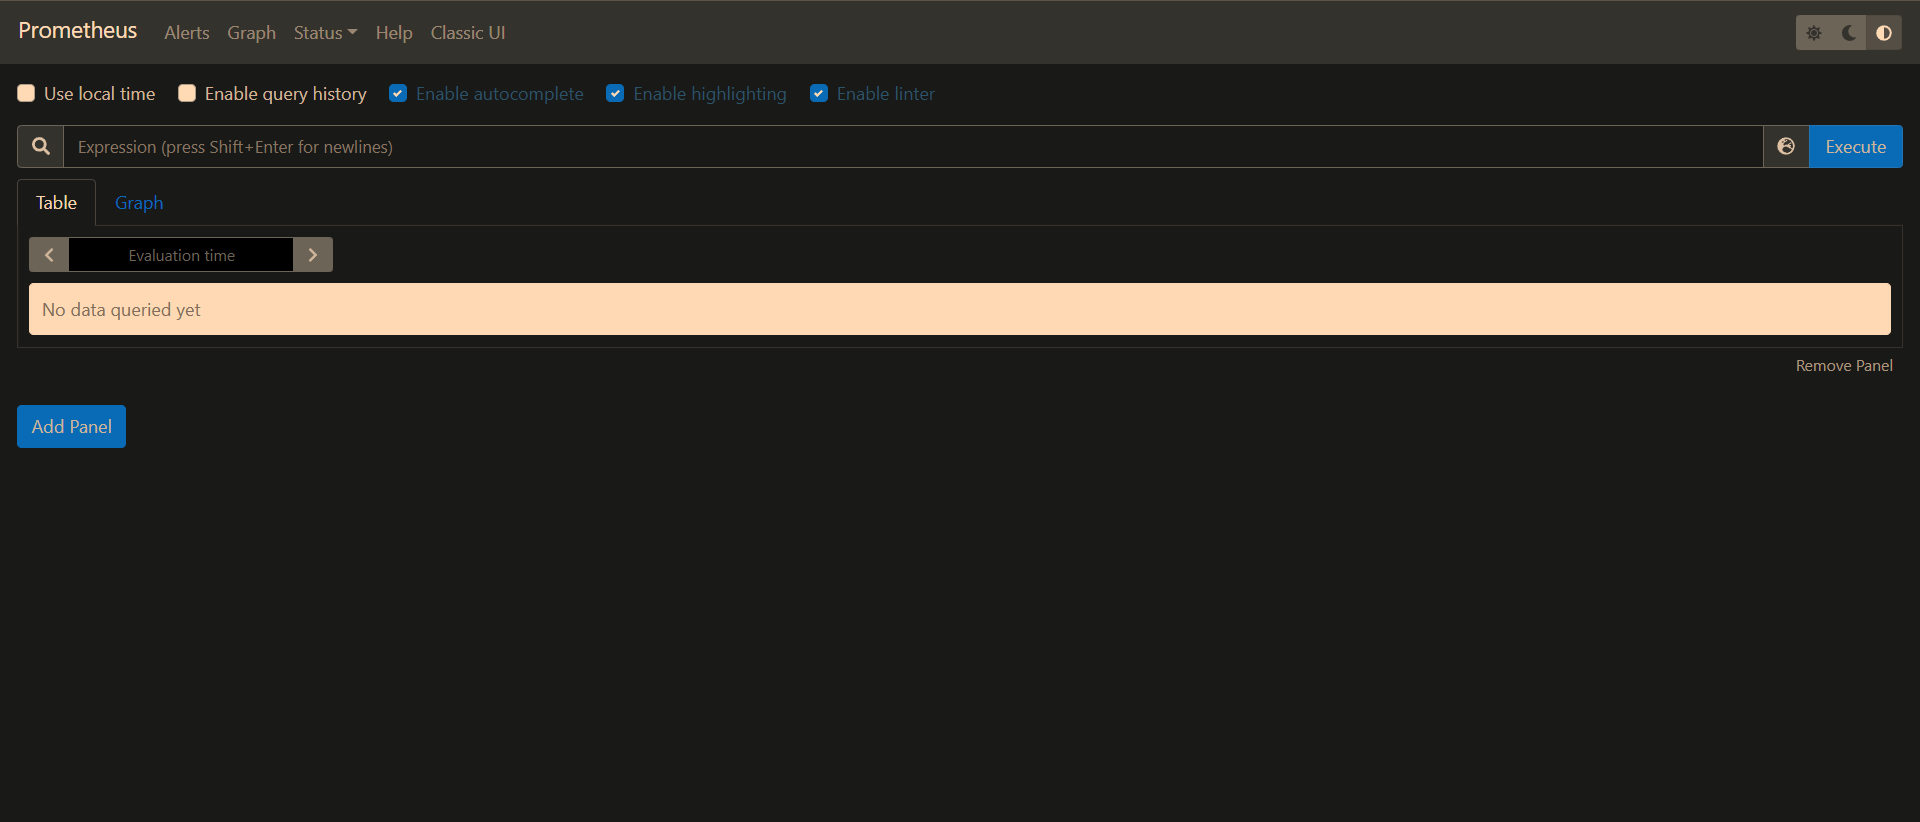
Task: Enable query history checkbox
Action: click(187, 93)
